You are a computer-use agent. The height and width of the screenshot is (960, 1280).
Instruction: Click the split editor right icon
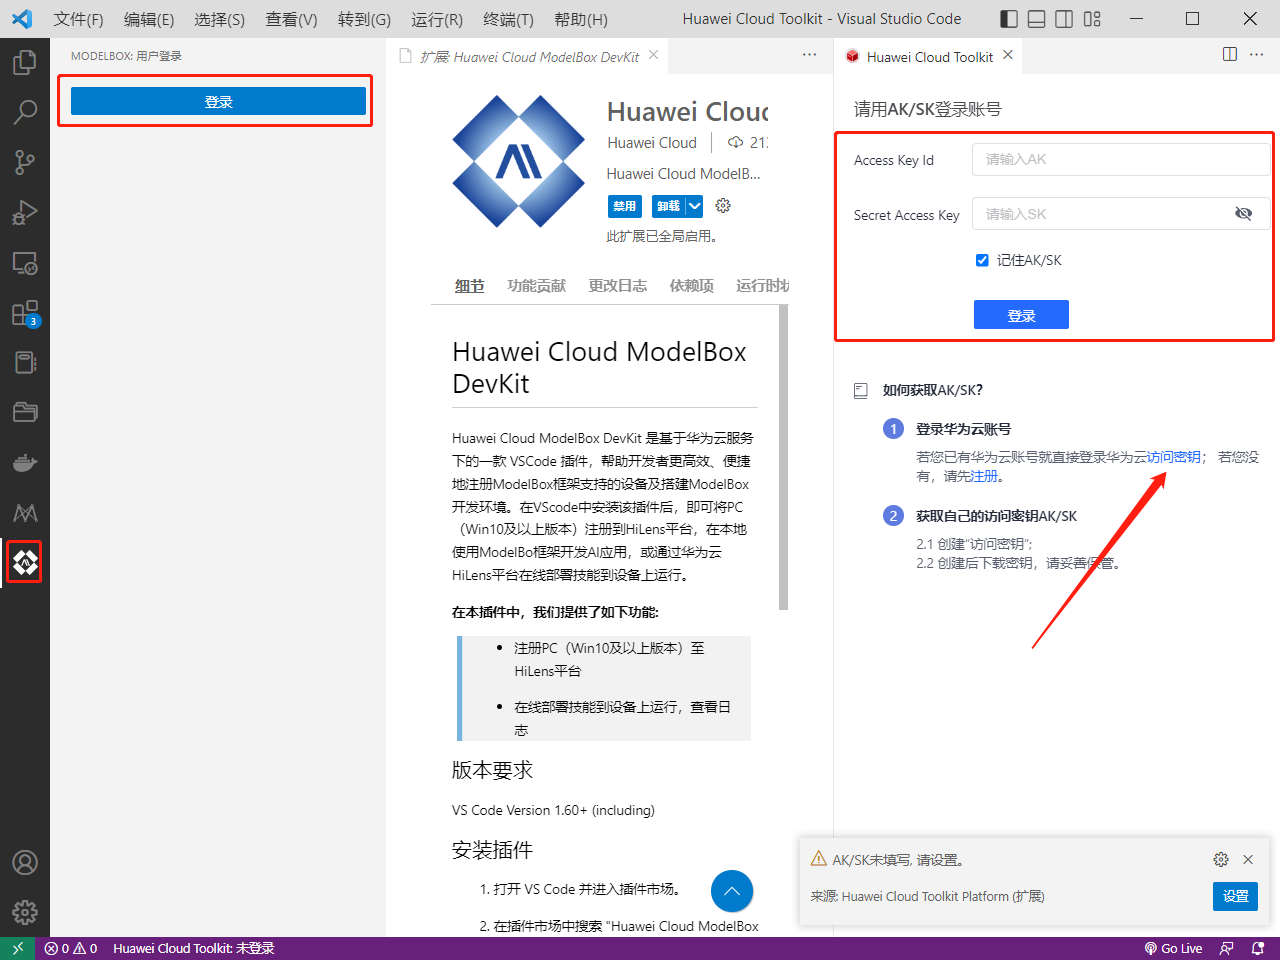point(1230,54)
